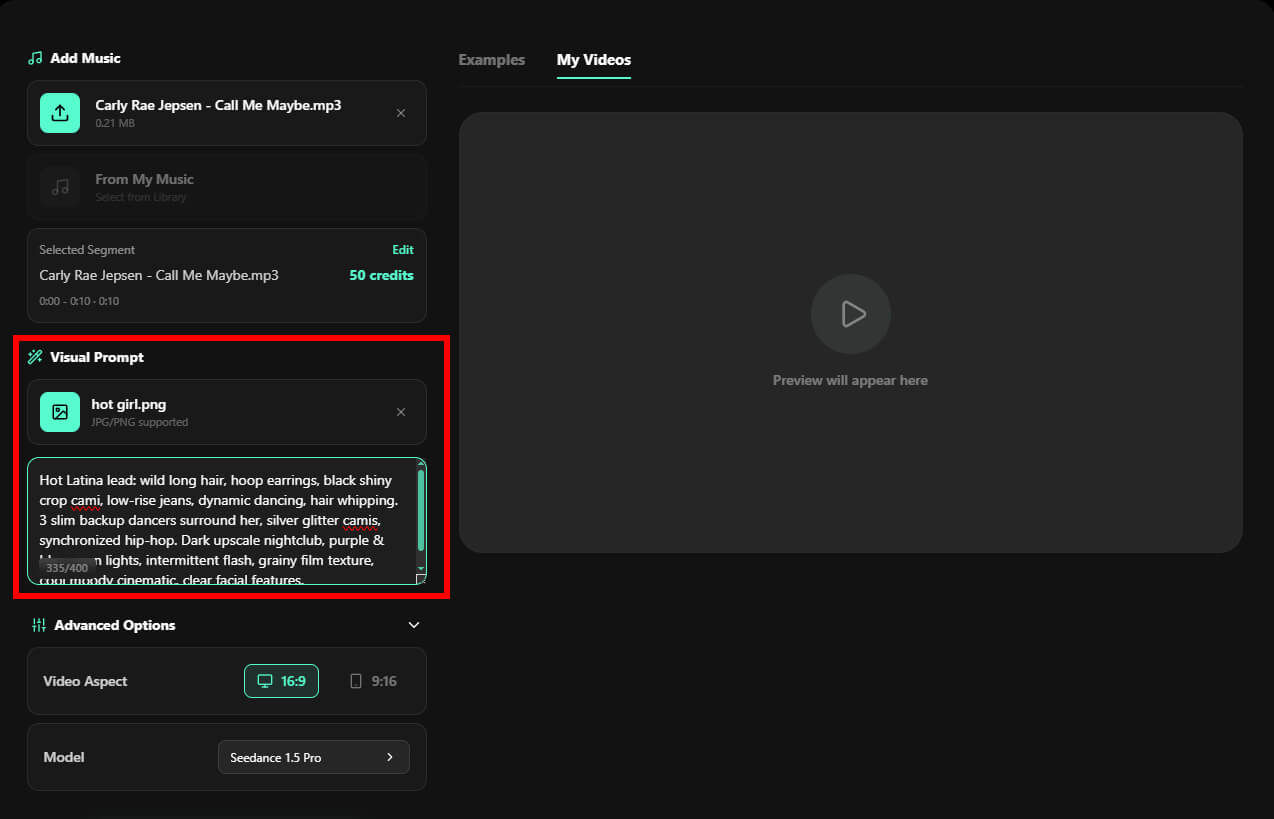
Task: Switch to the Examples tab
Action: click(491, 60)
